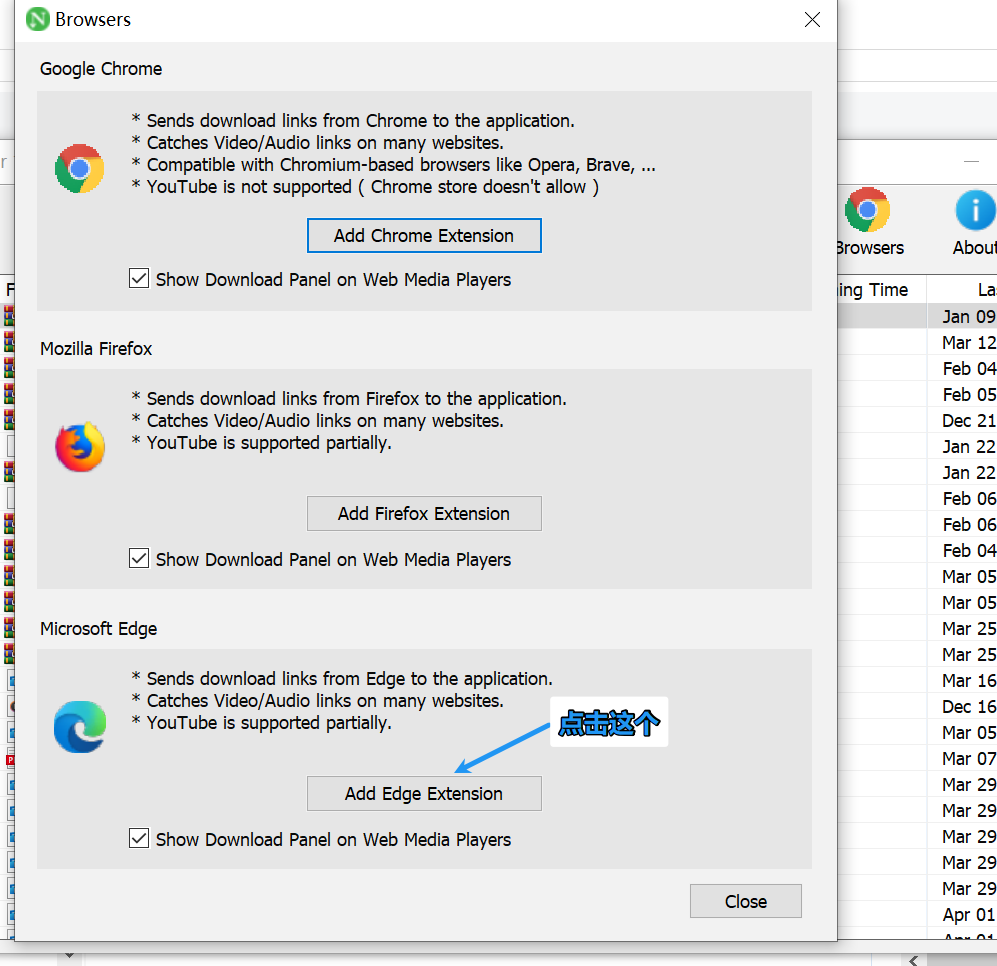Select the Mar 16 date cell
Screen dimensions: 997x966
pos(968,680)
